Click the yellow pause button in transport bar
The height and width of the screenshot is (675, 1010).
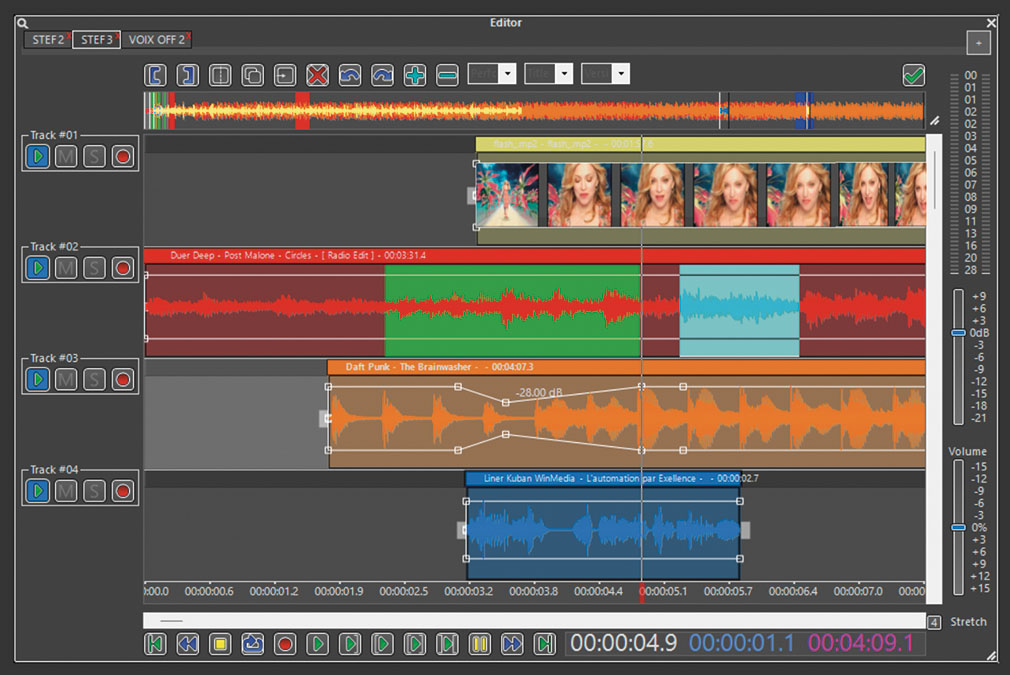480,644
